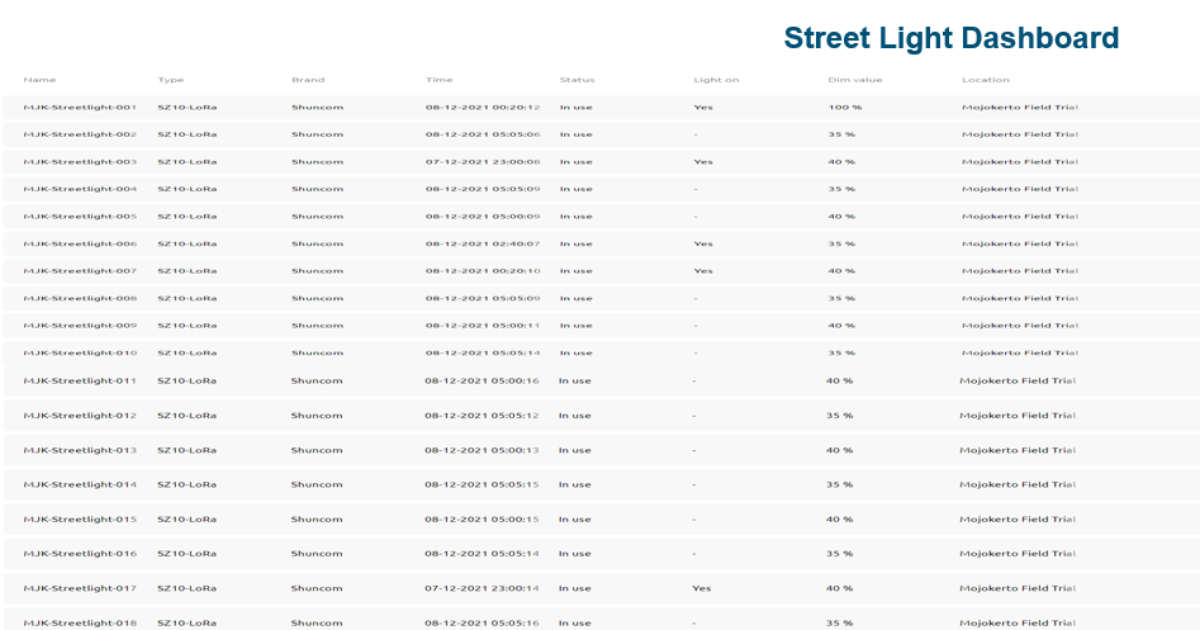
Task: Select row MJK-Streetlight-006
Action: pyautogui.click(x=600, y=243)
